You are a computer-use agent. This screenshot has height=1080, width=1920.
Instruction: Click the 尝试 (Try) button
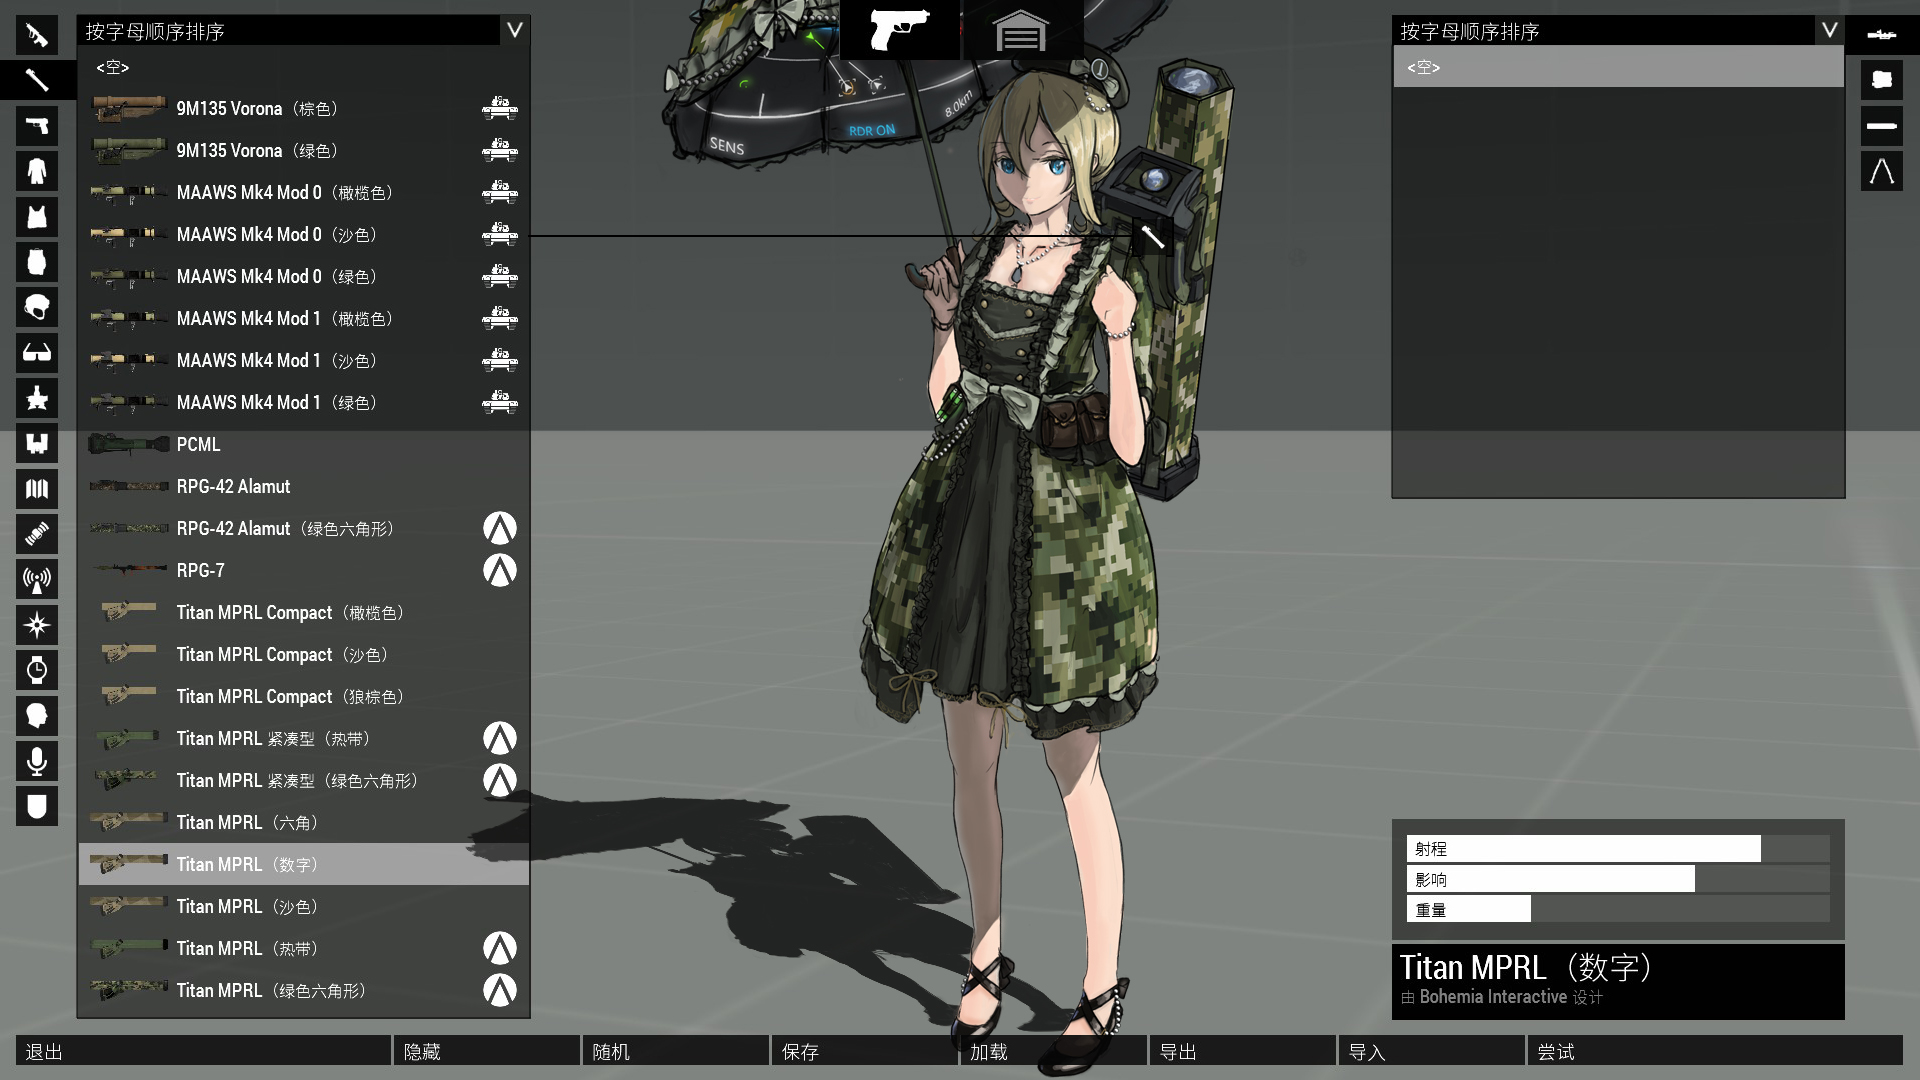(1714, 1051)
